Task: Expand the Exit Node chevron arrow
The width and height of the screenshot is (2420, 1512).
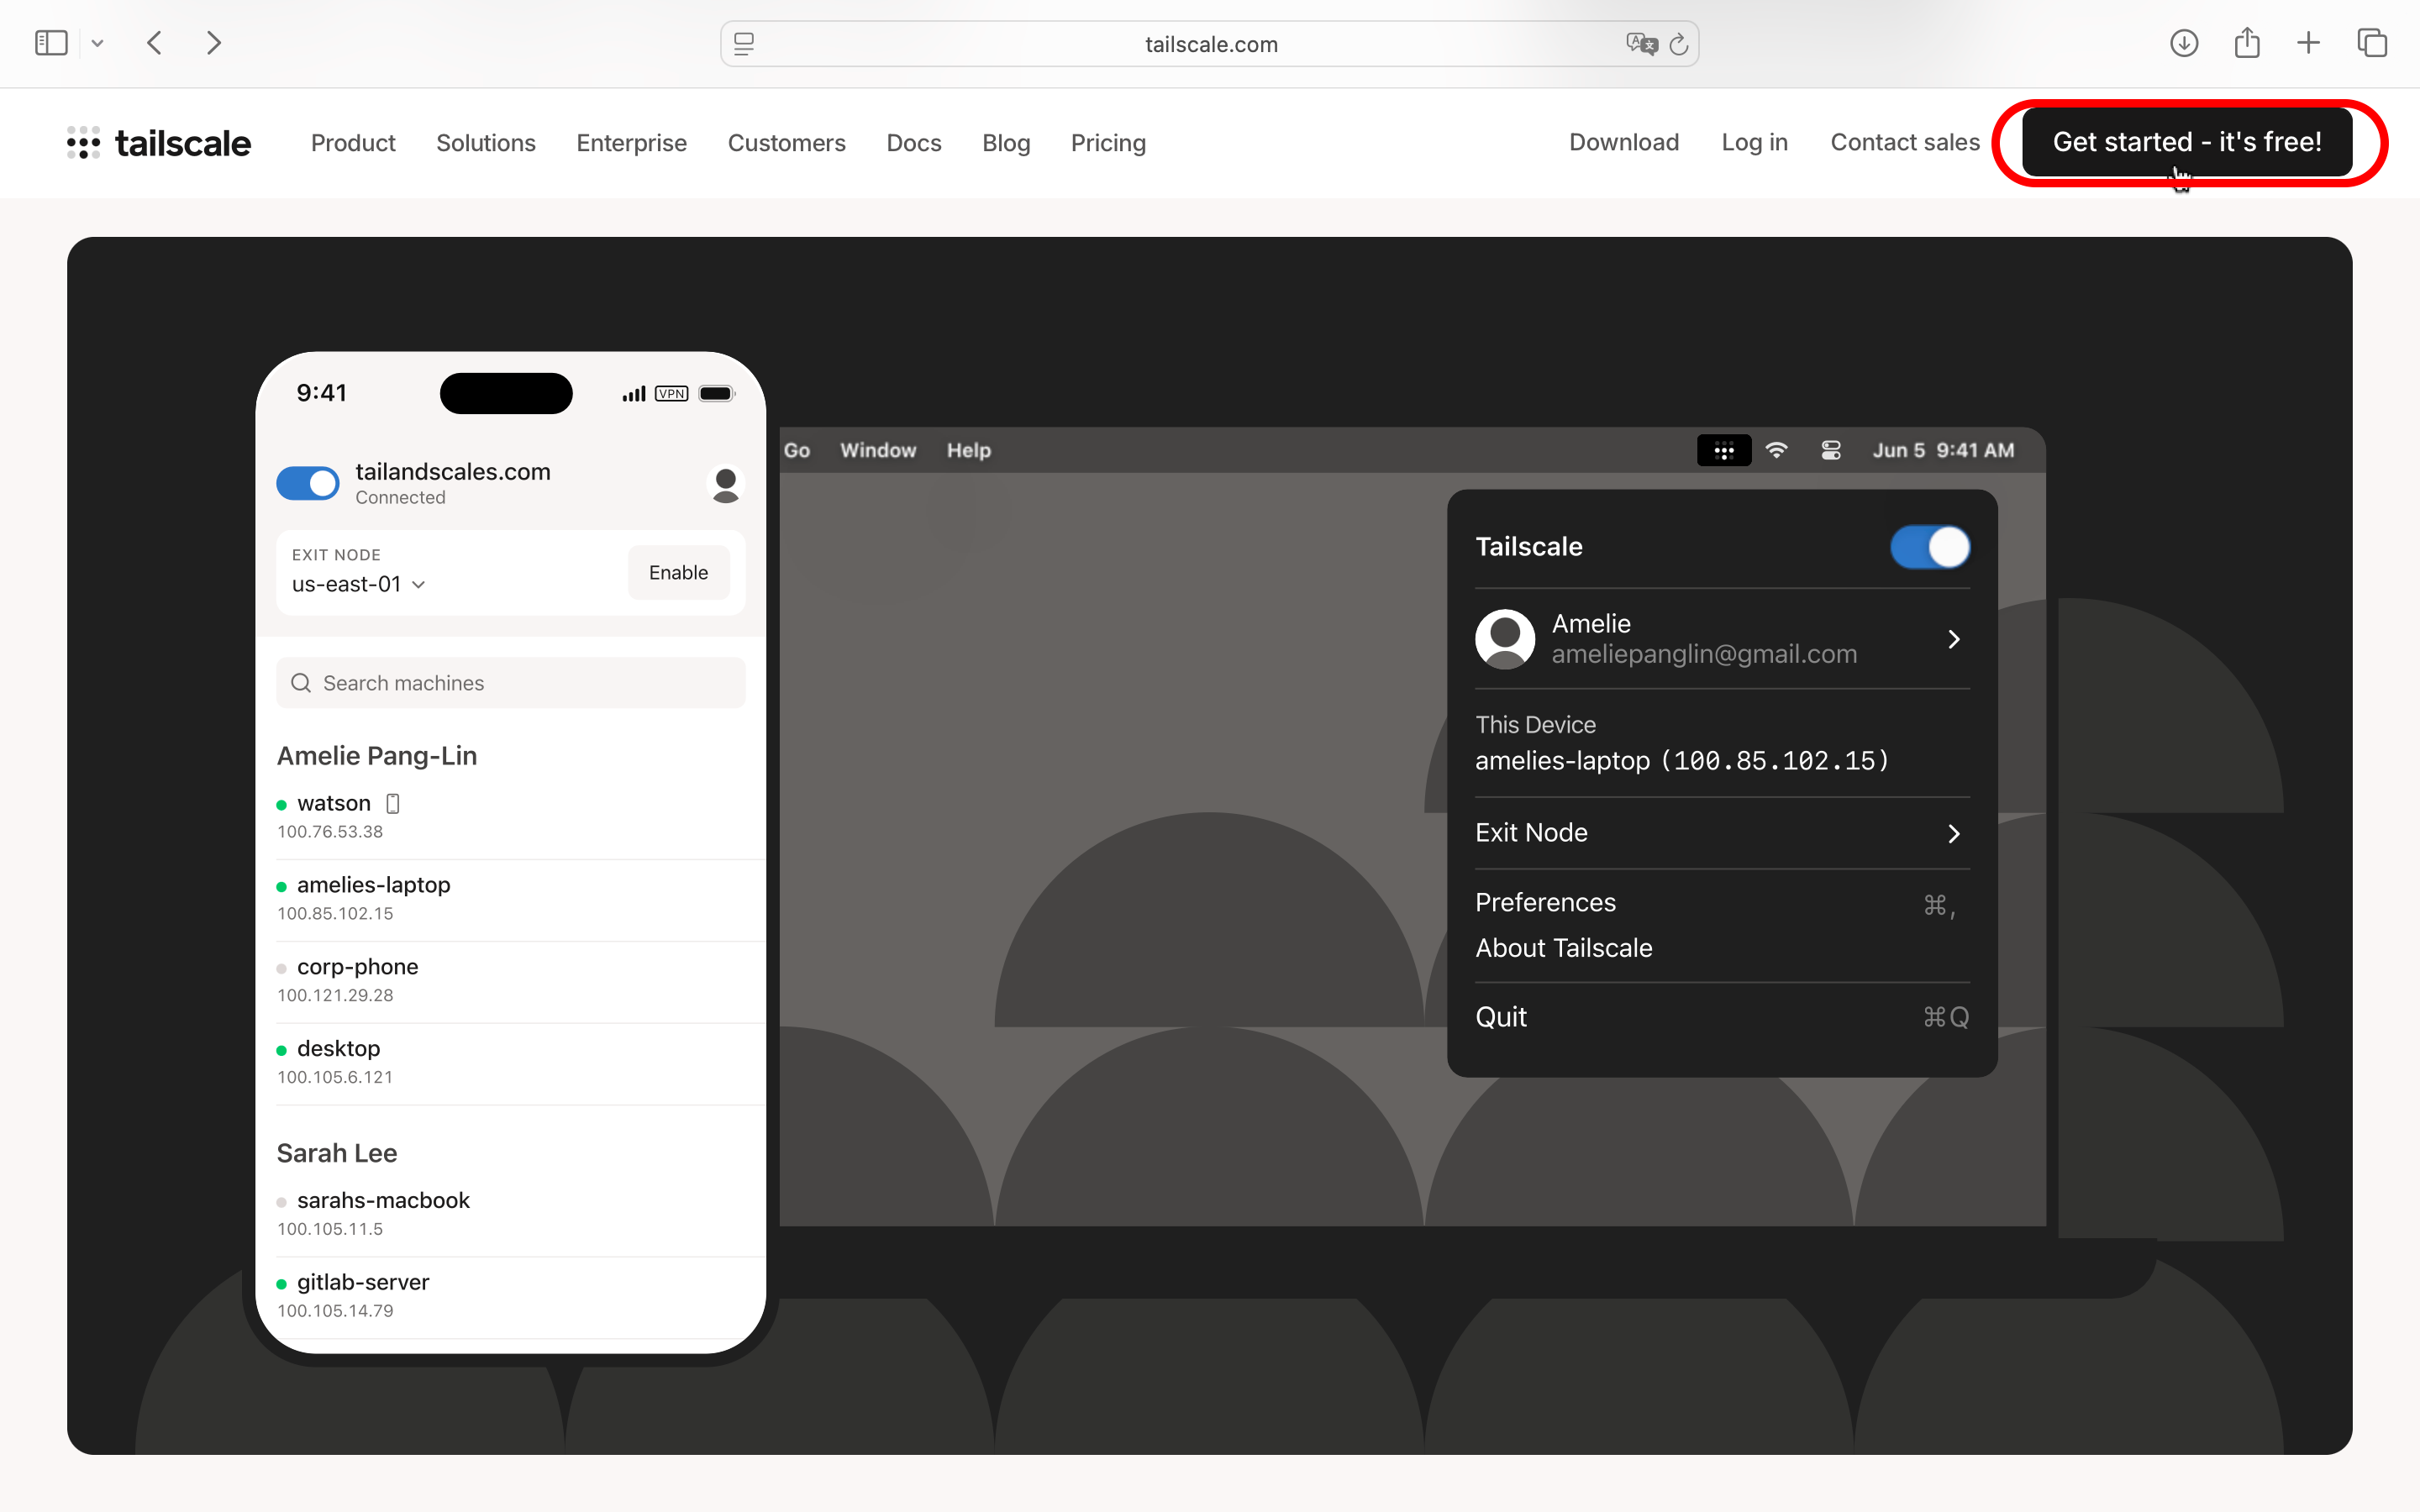Action: [x=1955, y=833]
